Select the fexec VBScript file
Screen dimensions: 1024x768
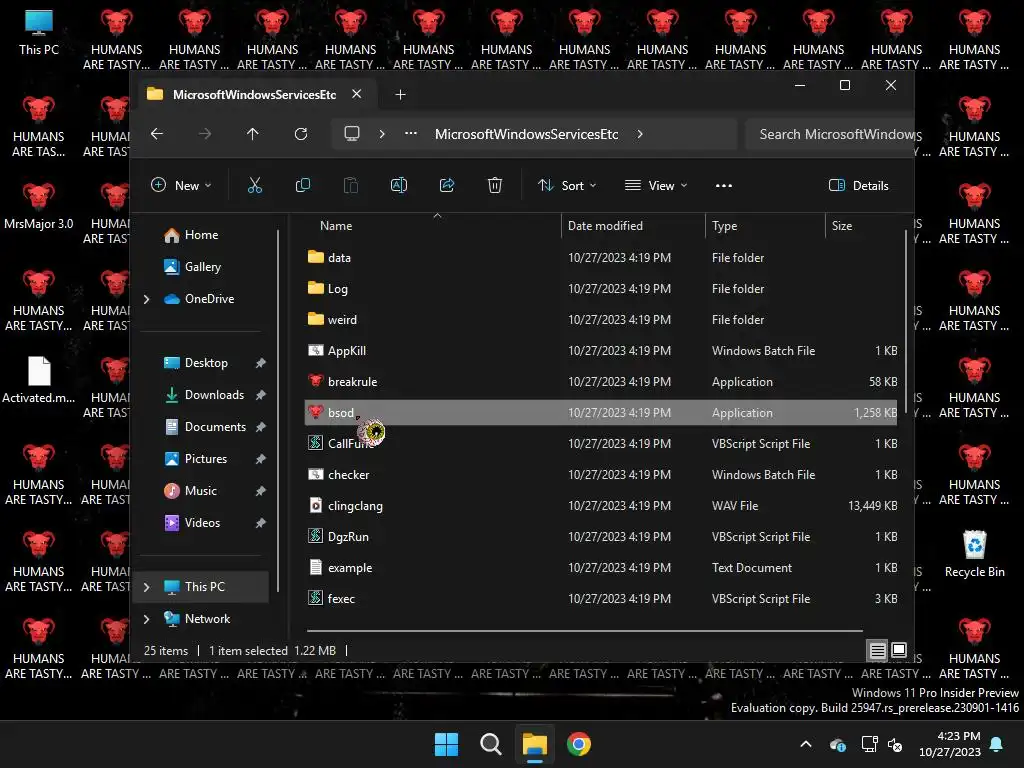601,599
